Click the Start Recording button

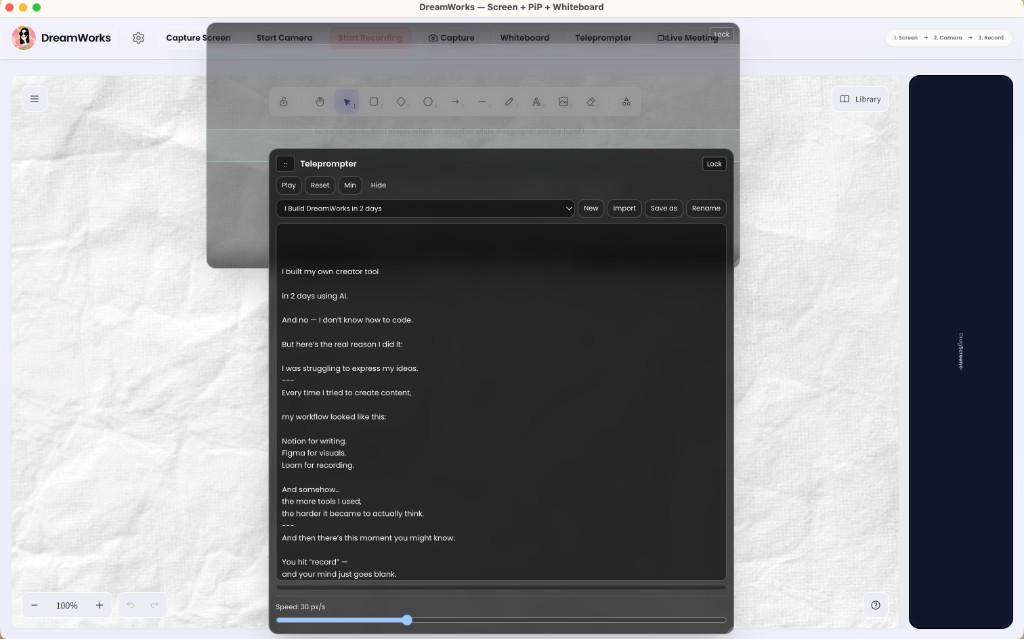pyautogui.click(x=370, y=38)
